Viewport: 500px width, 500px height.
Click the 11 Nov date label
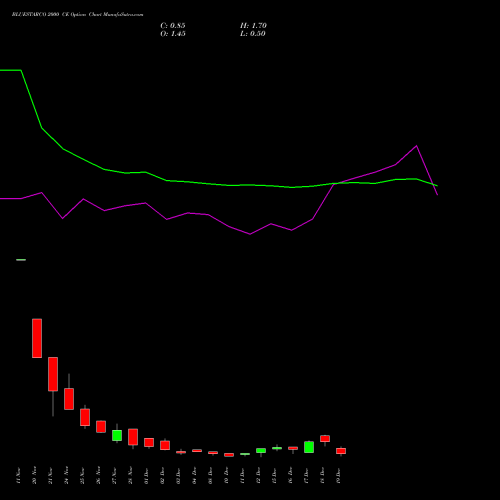click(x=18, y=476)
